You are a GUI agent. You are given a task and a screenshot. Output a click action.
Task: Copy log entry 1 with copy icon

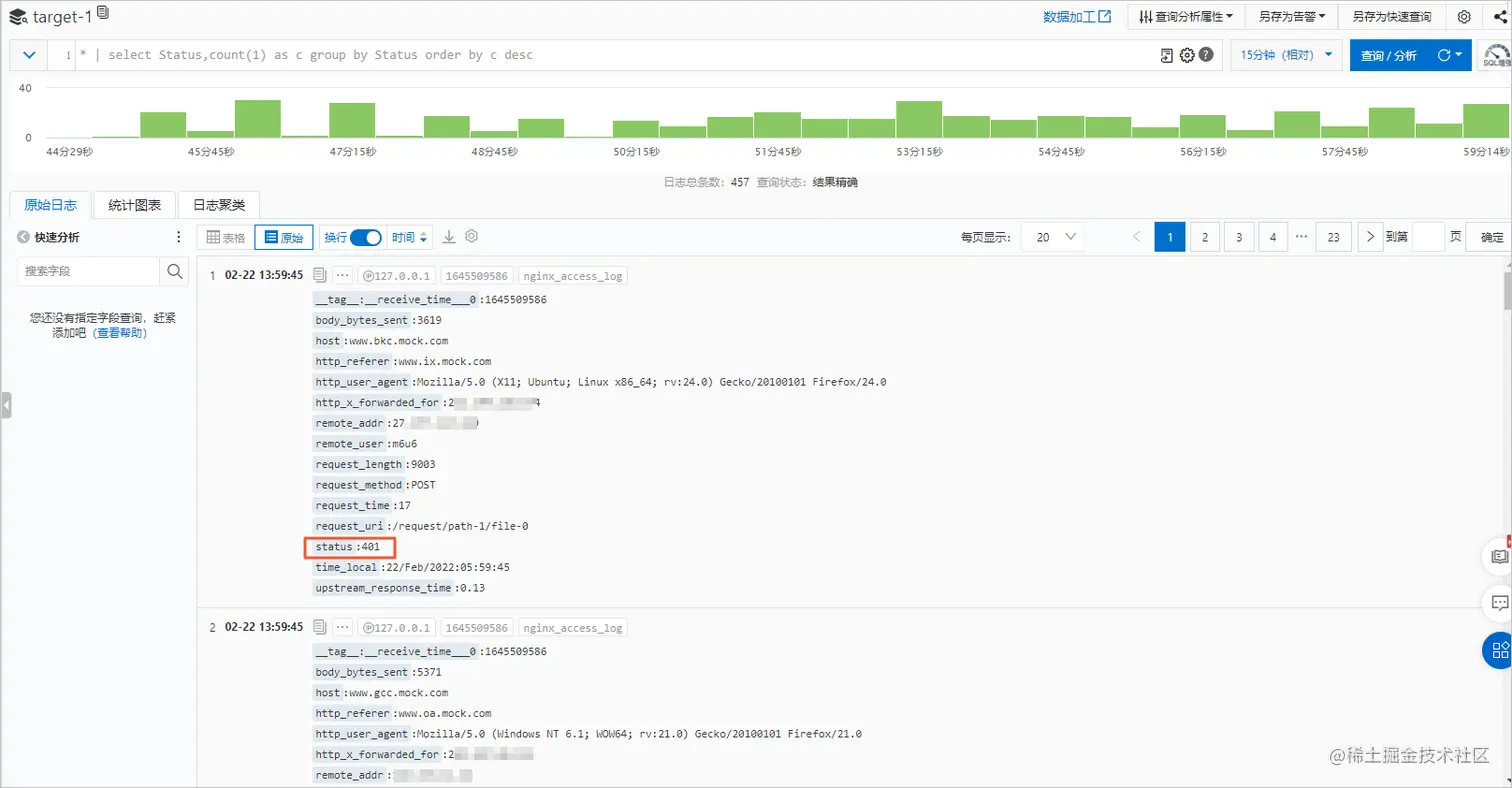click(x=320, y=275)
